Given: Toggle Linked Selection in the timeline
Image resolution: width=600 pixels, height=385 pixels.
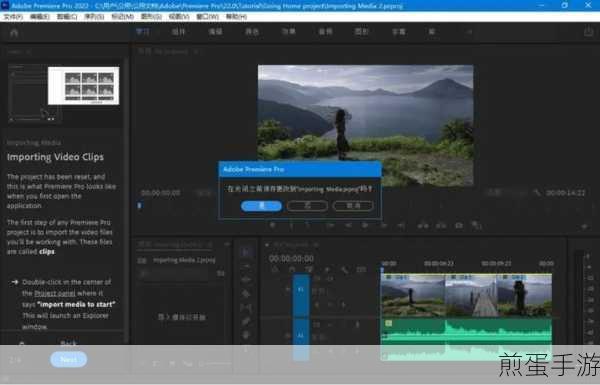Looking at the screenshot, I should [x=309, y=270].
